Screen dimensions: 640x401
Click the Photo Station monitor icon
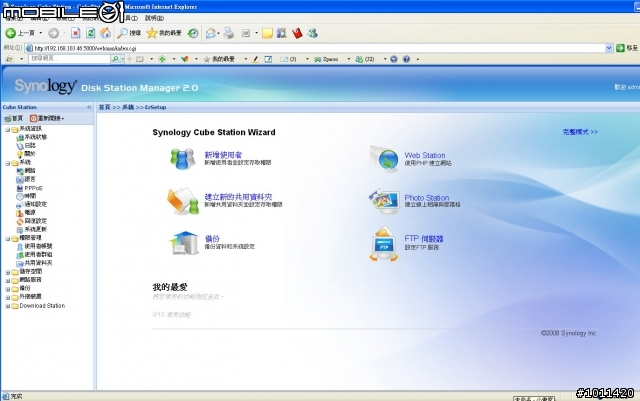384,201
